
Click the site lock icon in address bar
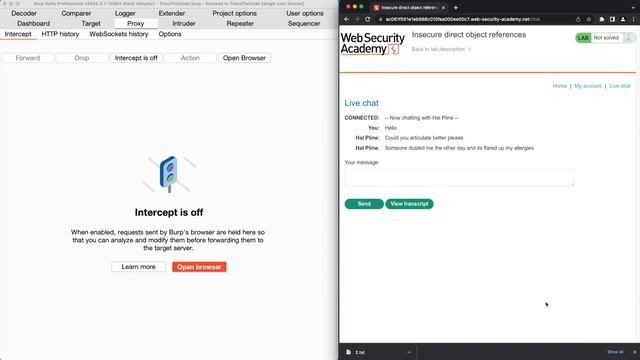380,19
